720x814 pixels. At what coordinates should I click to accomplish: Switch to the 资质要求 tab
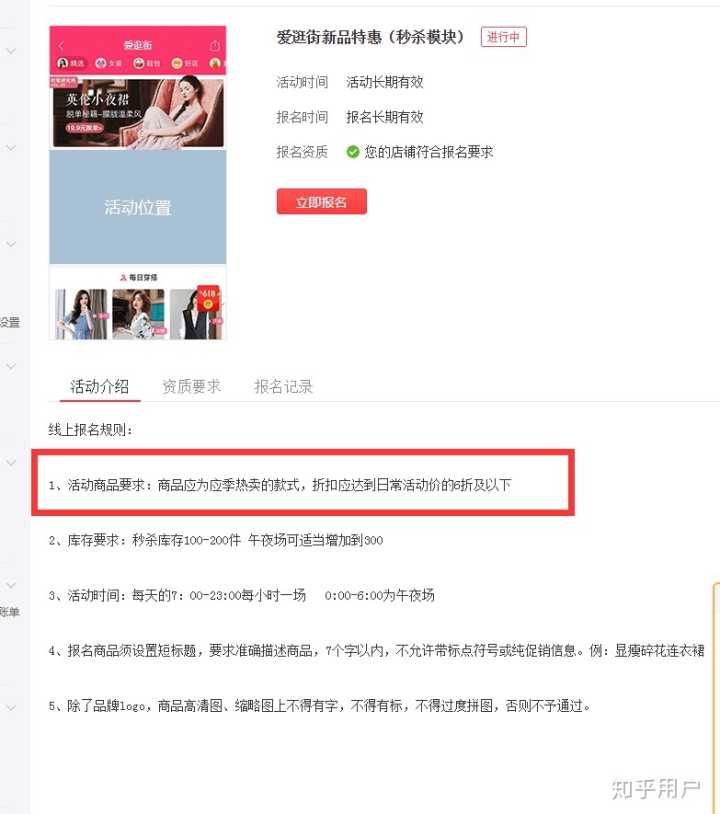tap(192, 386)
